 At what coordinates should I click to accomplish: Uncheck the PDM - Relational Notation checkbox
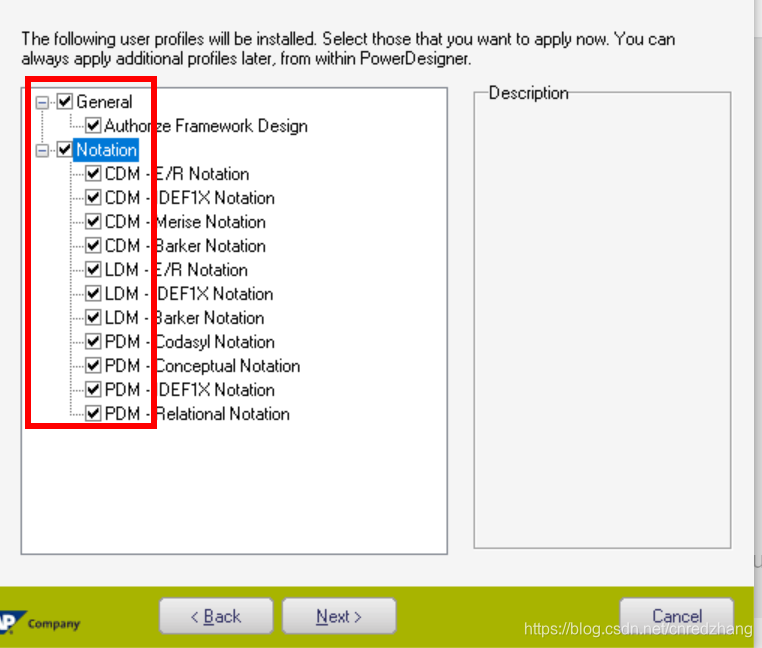(x=93, y=413)
